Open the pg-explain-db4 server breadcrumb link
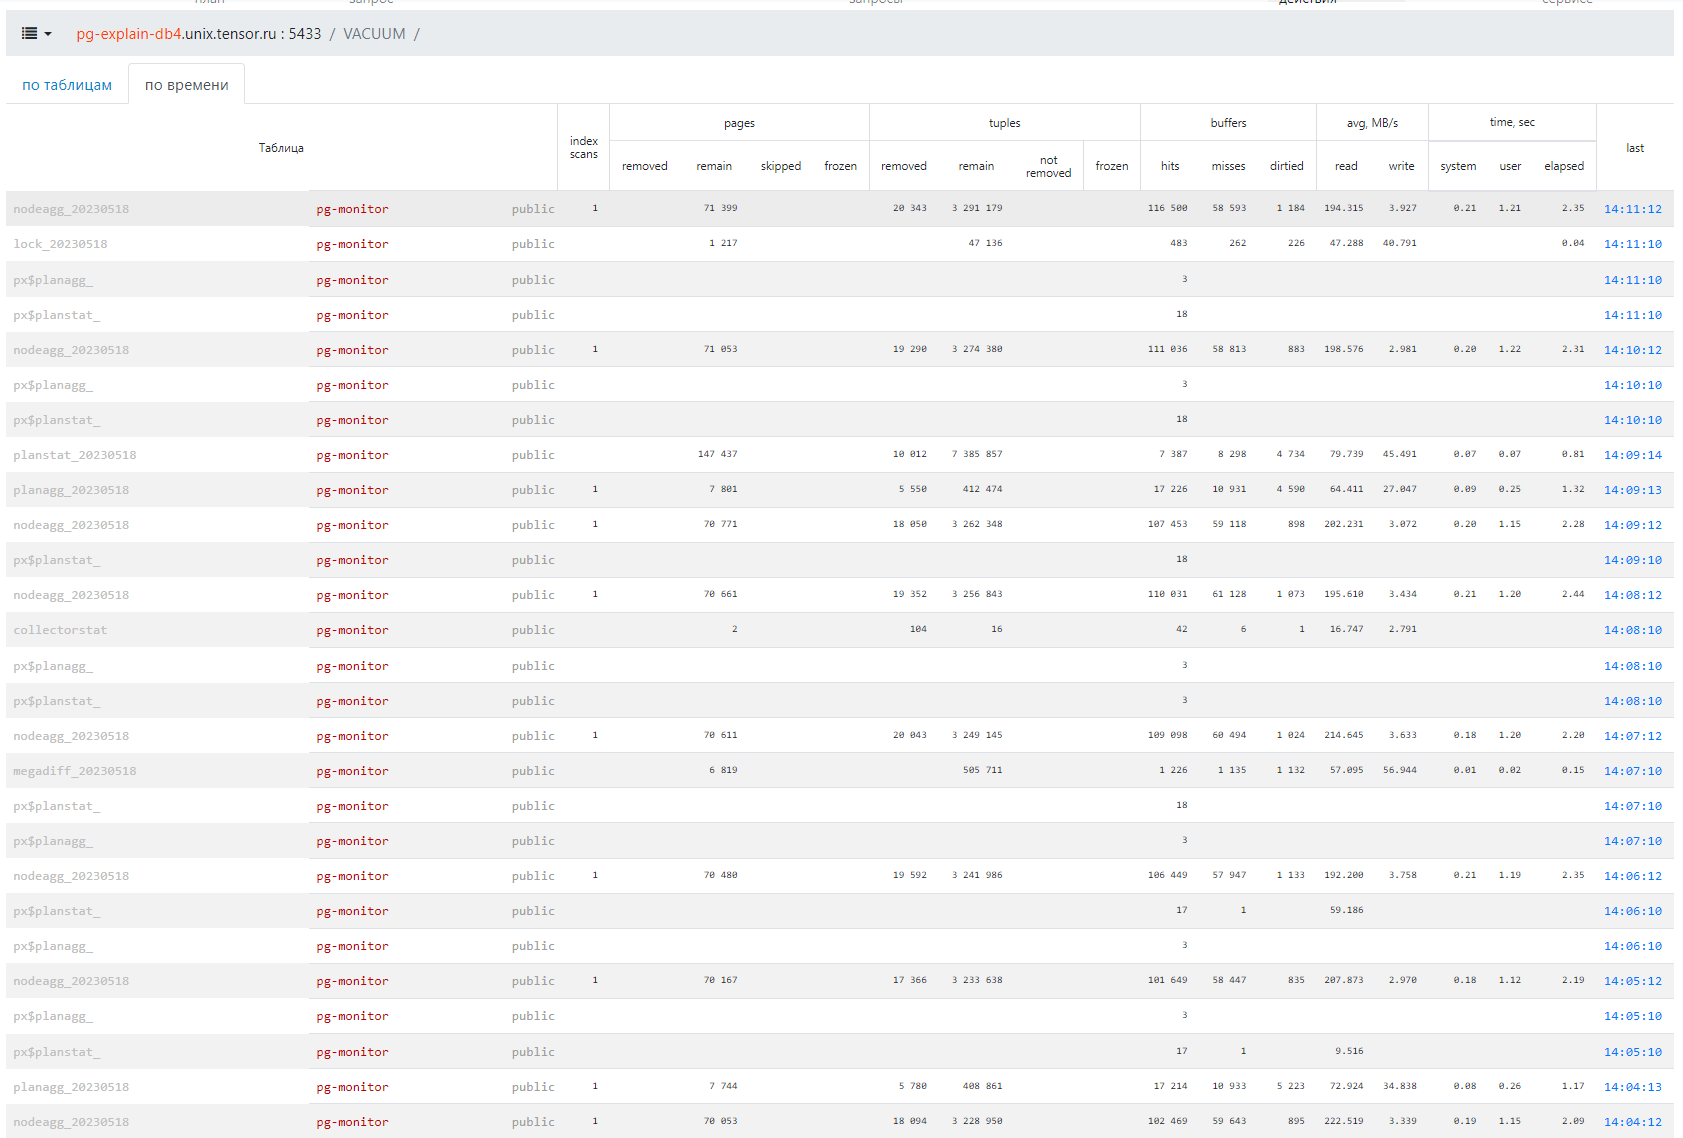The width and height of the screenshot is (1683, 1138). (198, 34)
